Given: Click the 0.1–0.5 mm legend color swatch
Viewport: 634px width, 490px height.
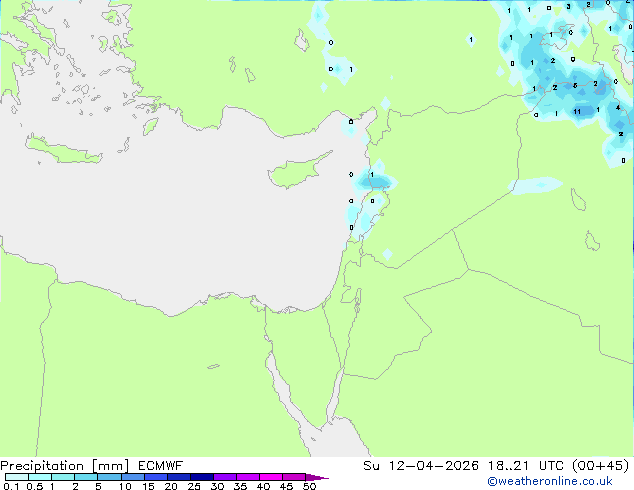Looking at the screenshot, I should pyautogui.click(x=17, y=477).
